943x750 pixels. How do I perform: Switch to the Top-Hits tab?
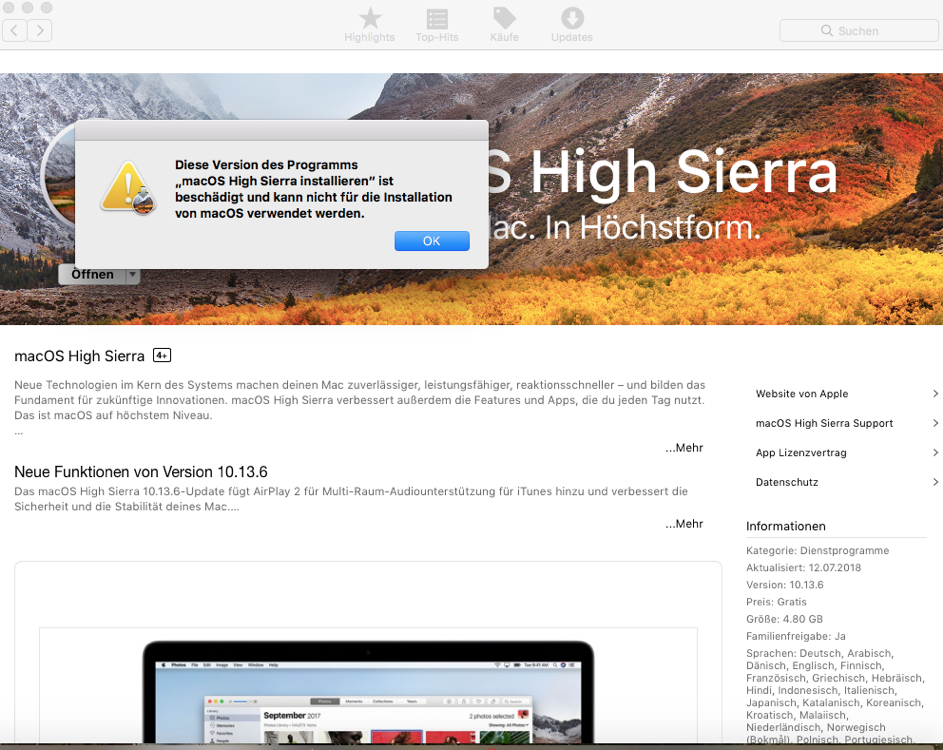coord(437,25)
